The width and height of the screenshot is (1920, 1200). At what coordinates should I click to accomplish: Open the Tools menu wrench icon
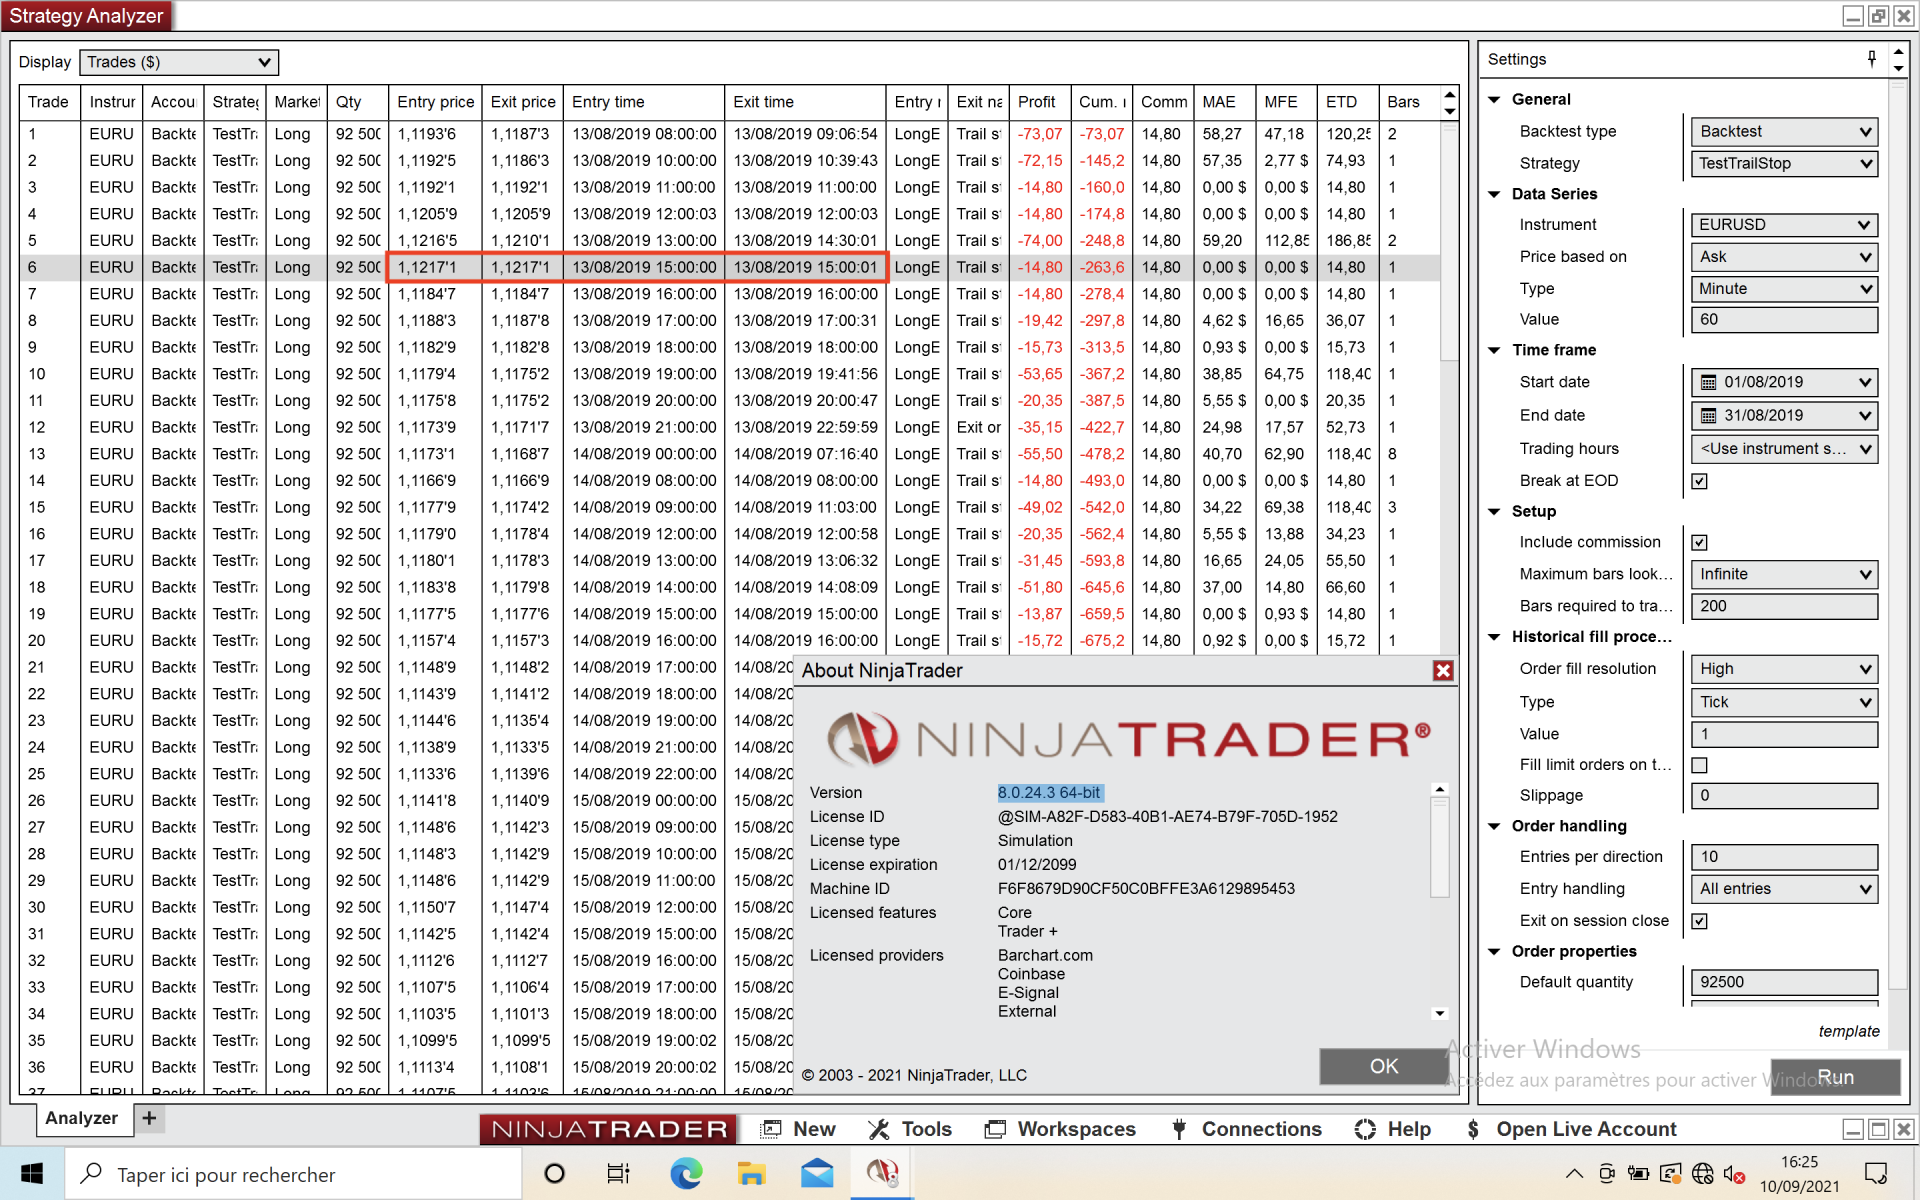tap(879, 1129)
